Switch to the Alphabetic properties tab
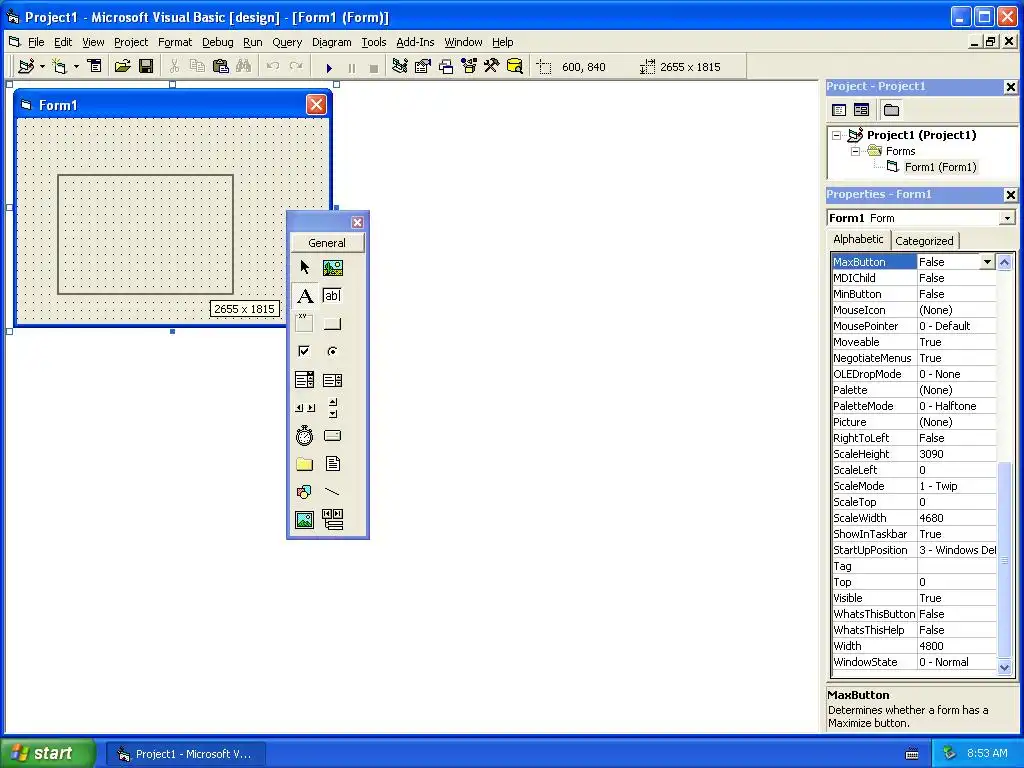 (x=858, y=239)
